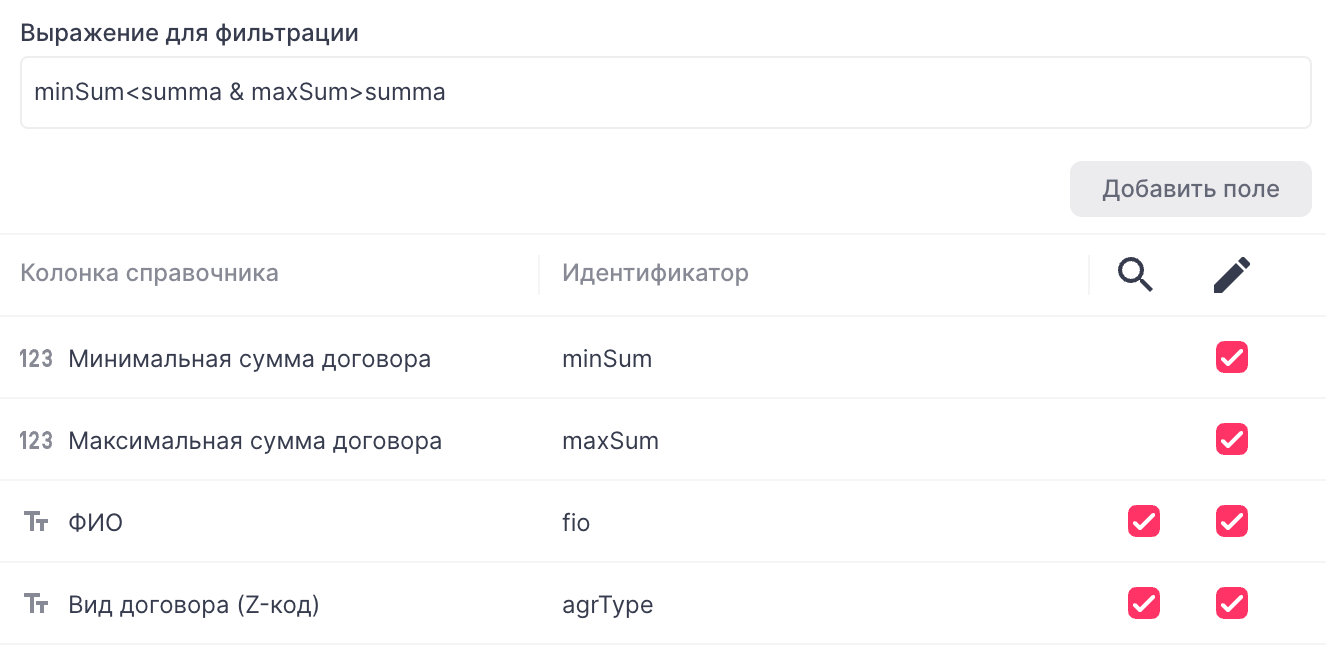The width and height of the screenshot is (1326, 670).
Task: Toggle edit checkbox for fio row
Action: tap(1231, 521)
